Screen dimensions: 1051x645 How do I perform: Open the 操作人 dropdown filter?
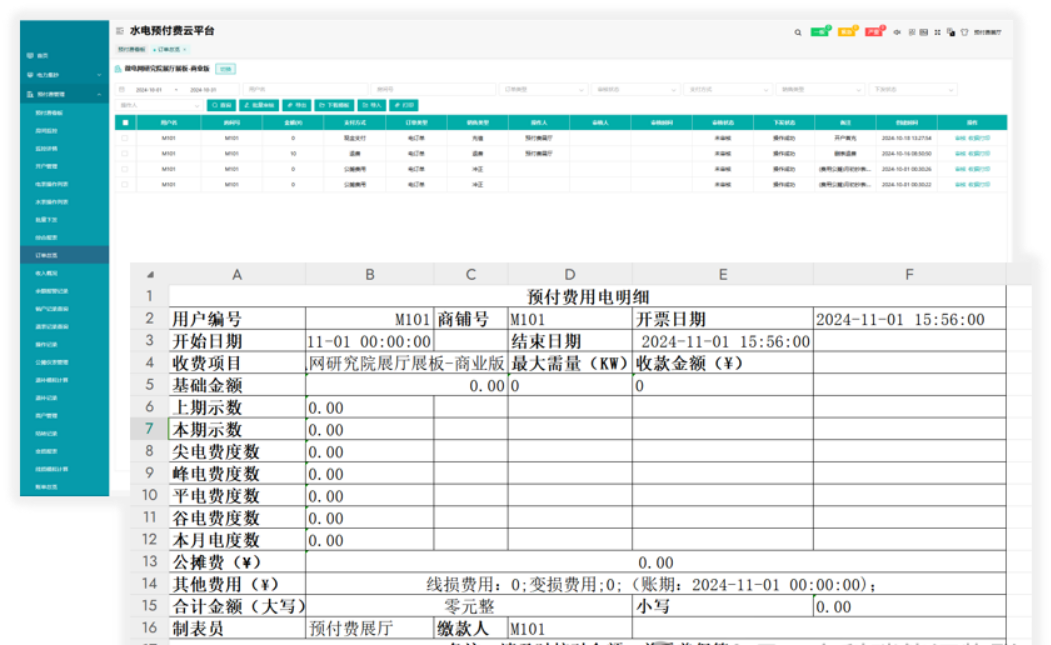click(x=159, y=104)
